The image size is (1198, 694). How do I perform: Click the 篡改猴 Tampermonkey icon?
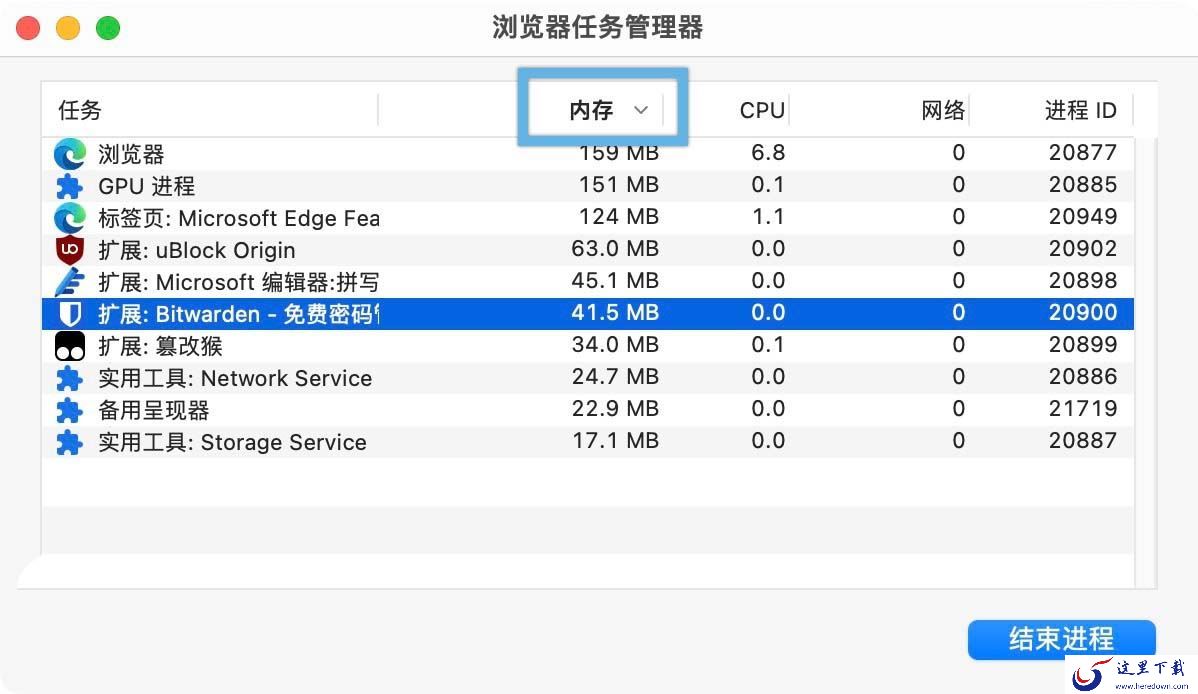pos(70,346)
